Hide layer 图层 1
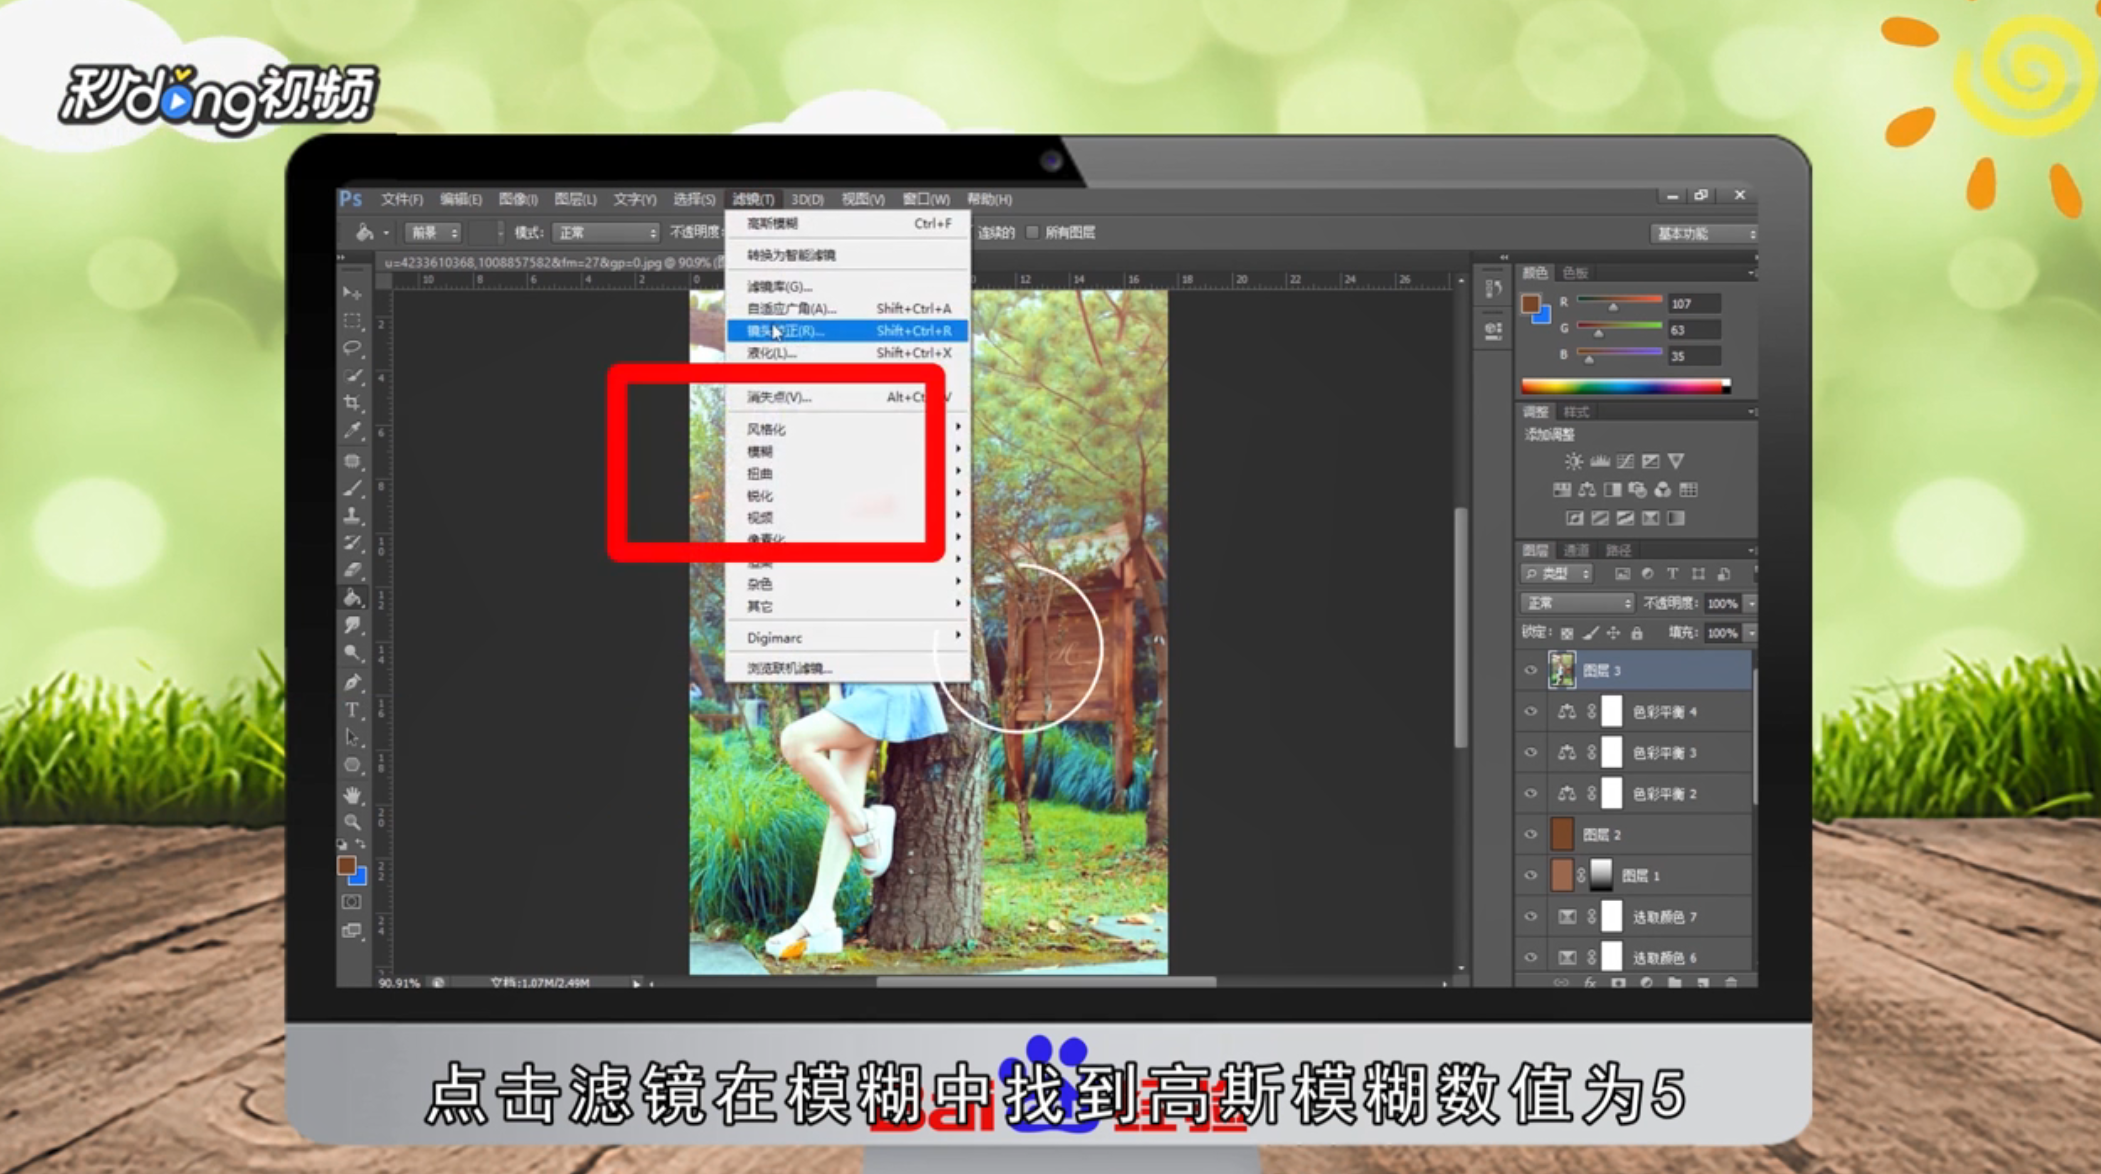This screenshot has height=1174, width=2101. 1530,876
